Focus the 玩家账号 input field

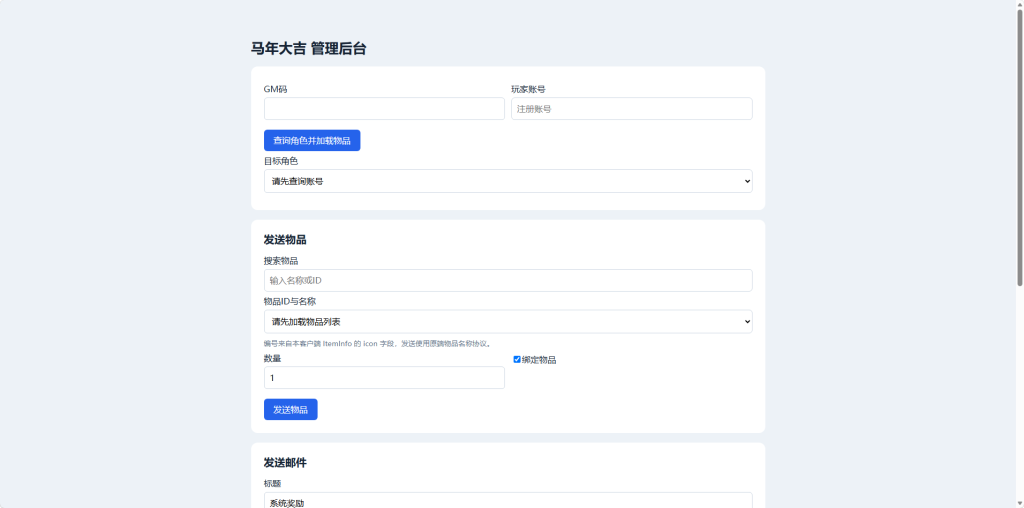(632, 108)
